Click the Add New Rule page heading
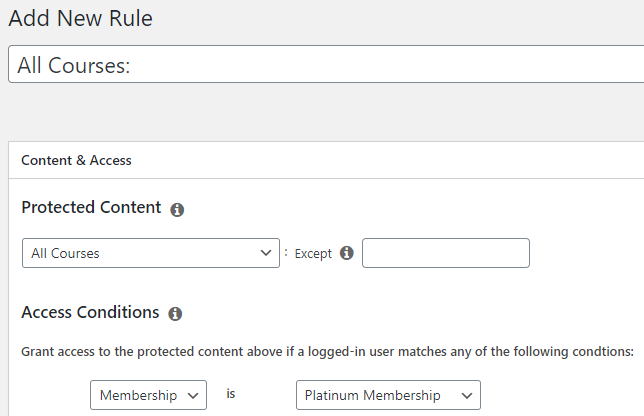The height and width of the screenshot is (416, 644). coord(80,18)
